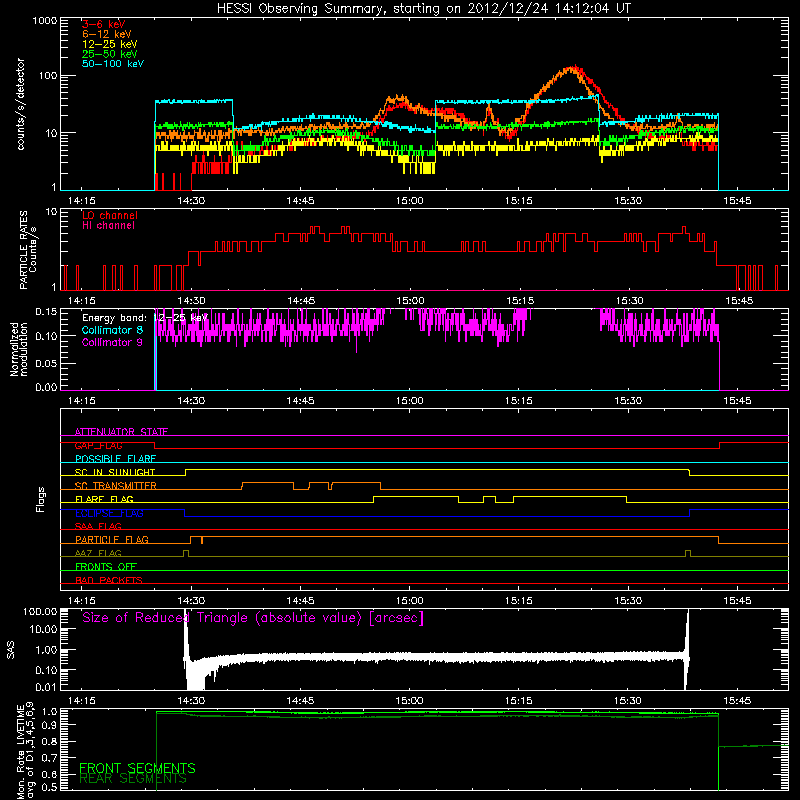Click the FRONTS_OFF flag label
800x800 pixels.
click(x=106, y=567)
